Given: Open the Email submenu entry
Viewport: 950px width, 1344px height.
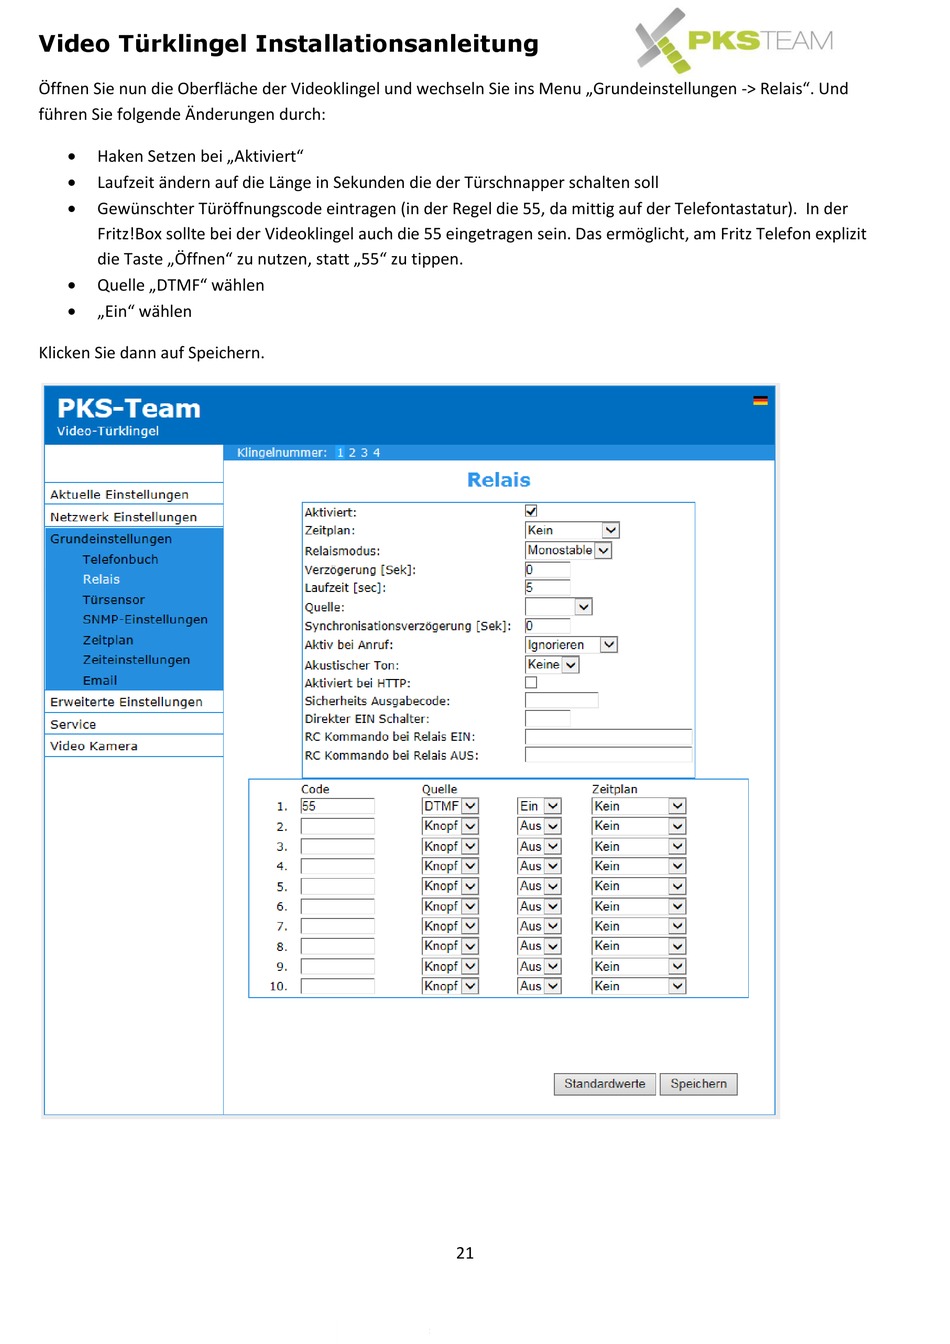Looking at the screenshot, I should 100,680.
